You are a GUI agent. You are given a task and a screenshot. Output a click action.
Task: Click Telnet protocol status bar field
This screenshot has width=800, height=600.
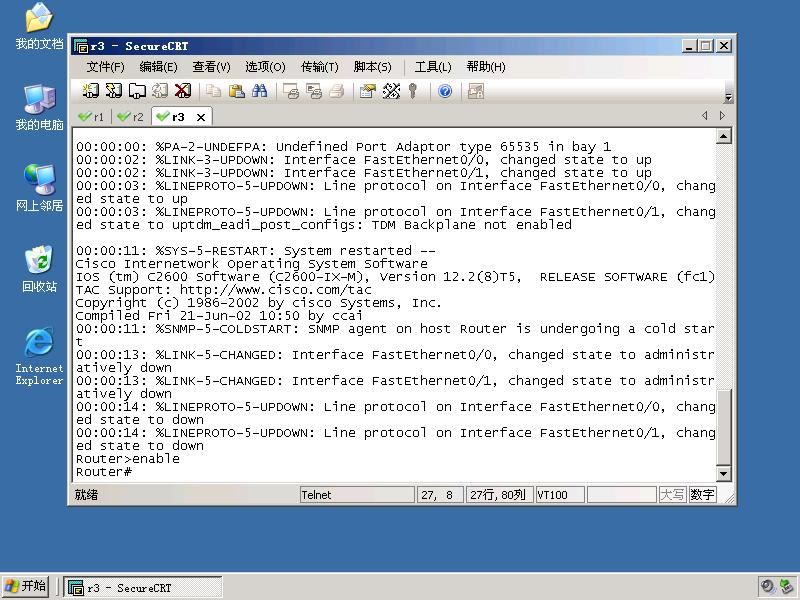pyautogui.click(x=357, y=495)
